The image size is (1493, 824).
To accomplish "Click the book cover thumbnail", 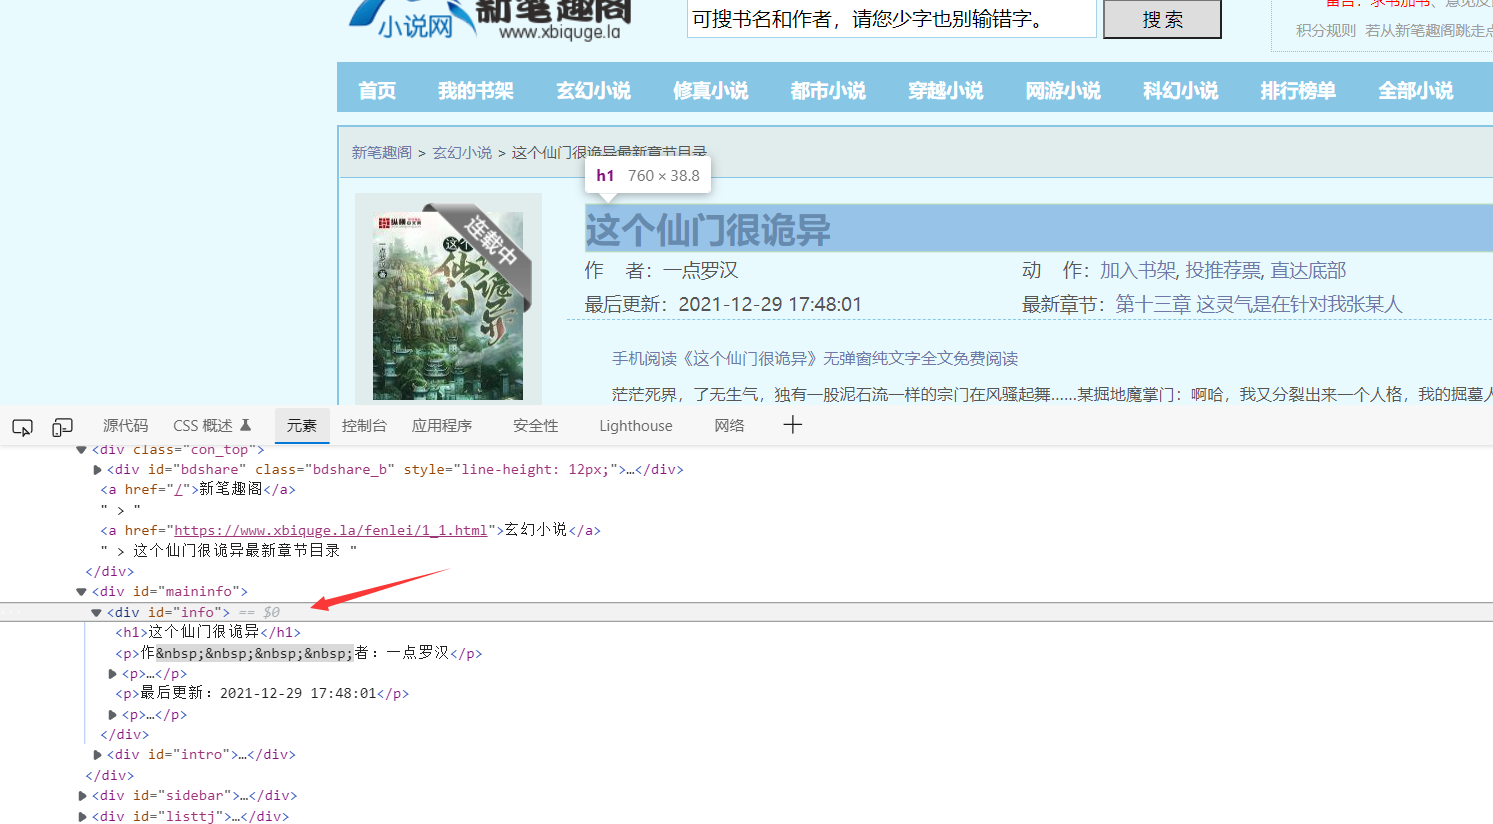I will point(448,304).
